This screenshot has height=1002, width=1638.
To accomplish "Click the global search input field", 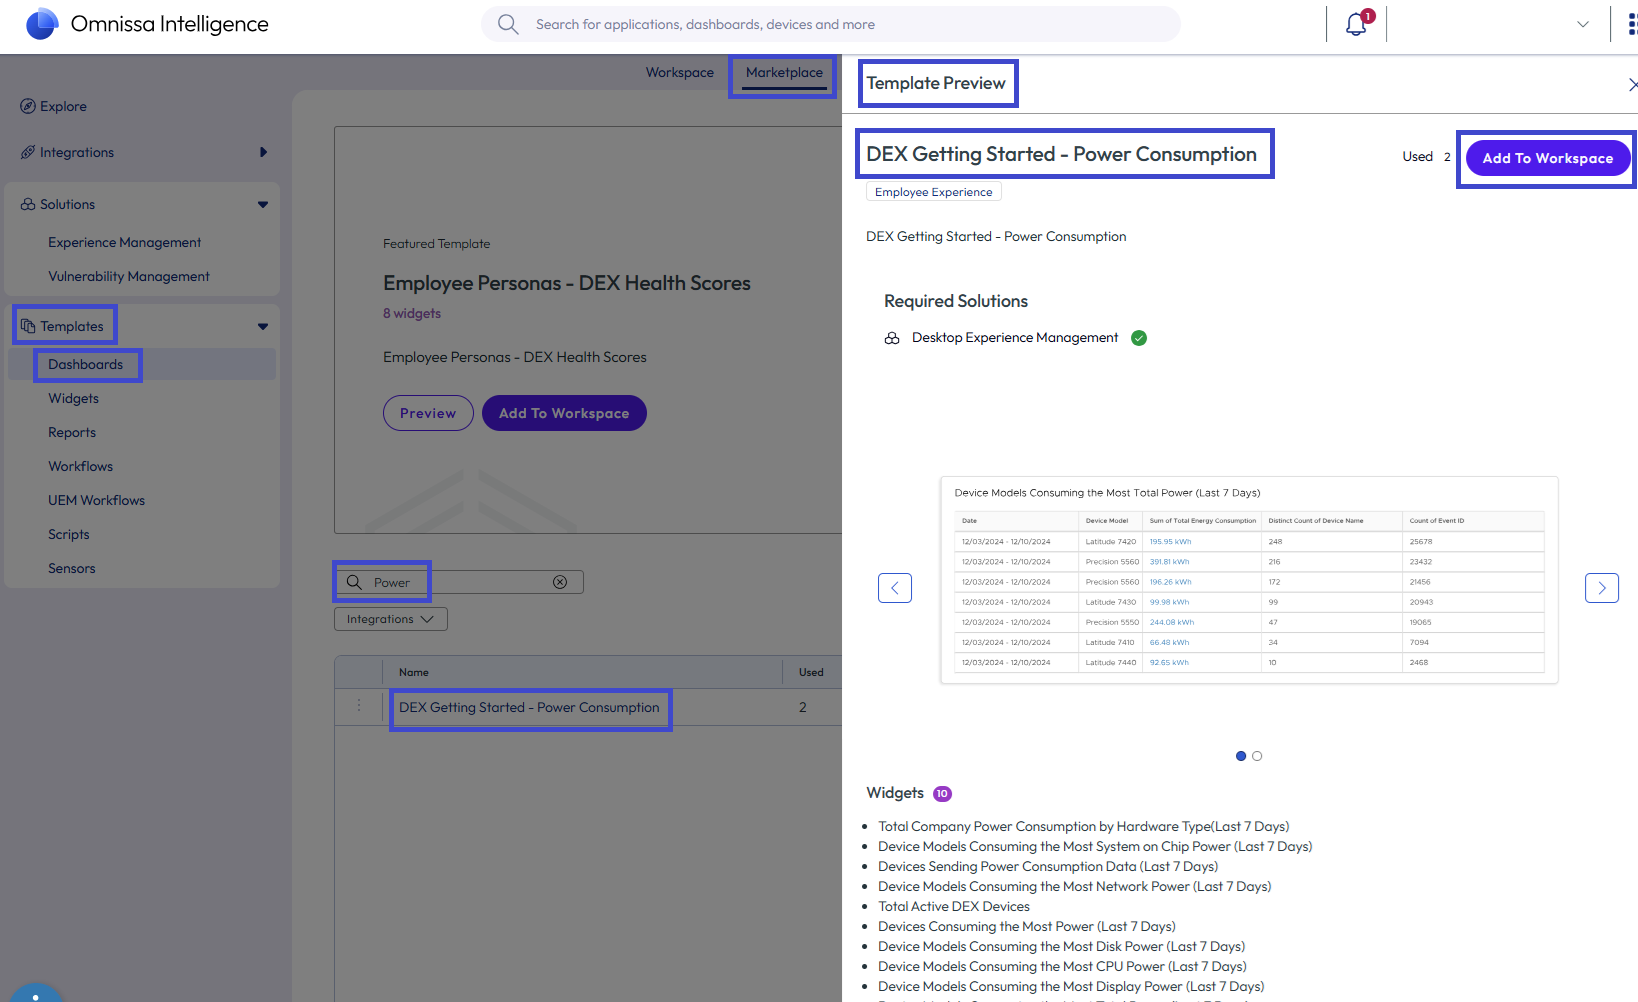I will coord(830,24).
